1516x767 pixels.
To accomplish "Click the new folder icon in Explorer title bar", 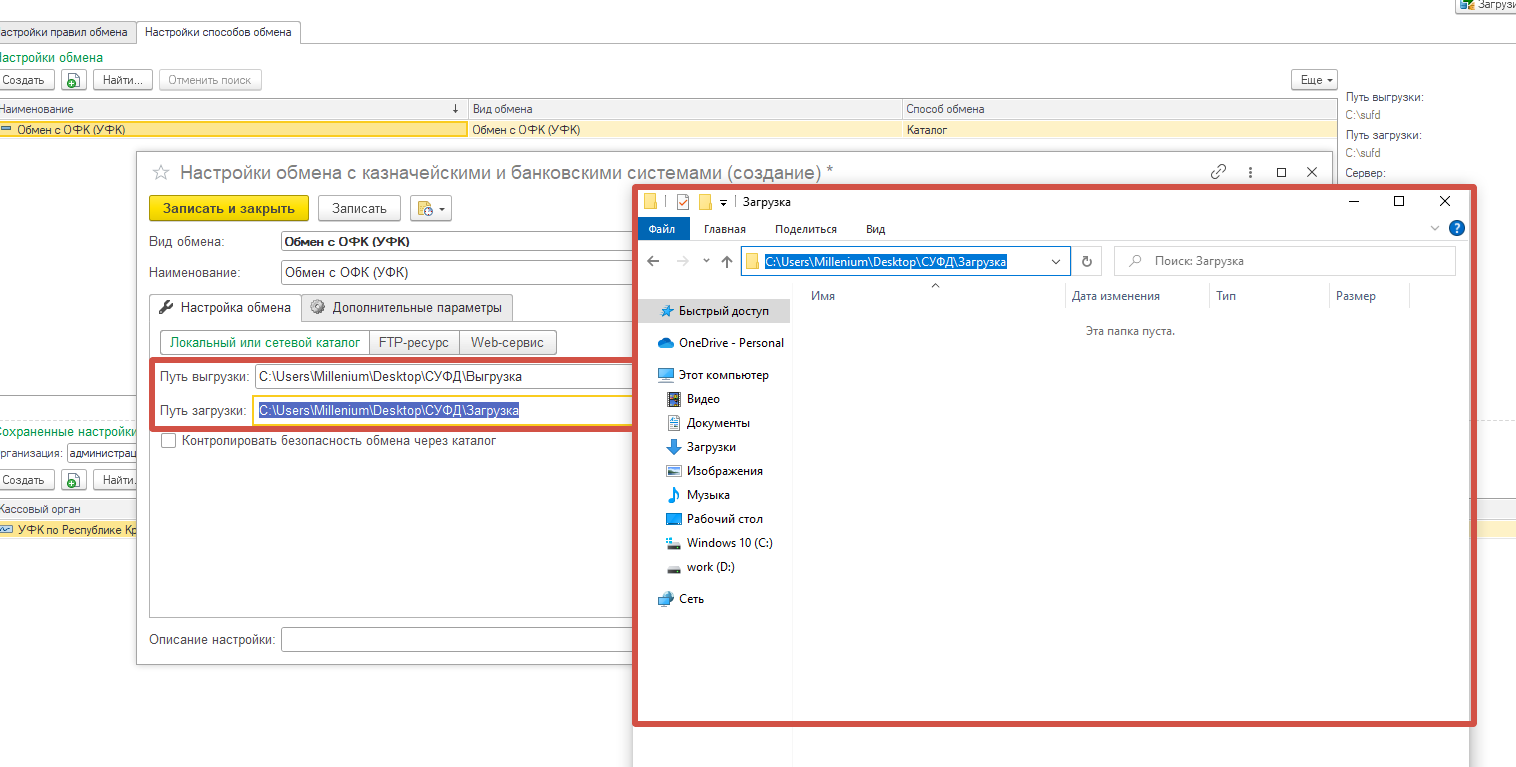I will point(705,202).
